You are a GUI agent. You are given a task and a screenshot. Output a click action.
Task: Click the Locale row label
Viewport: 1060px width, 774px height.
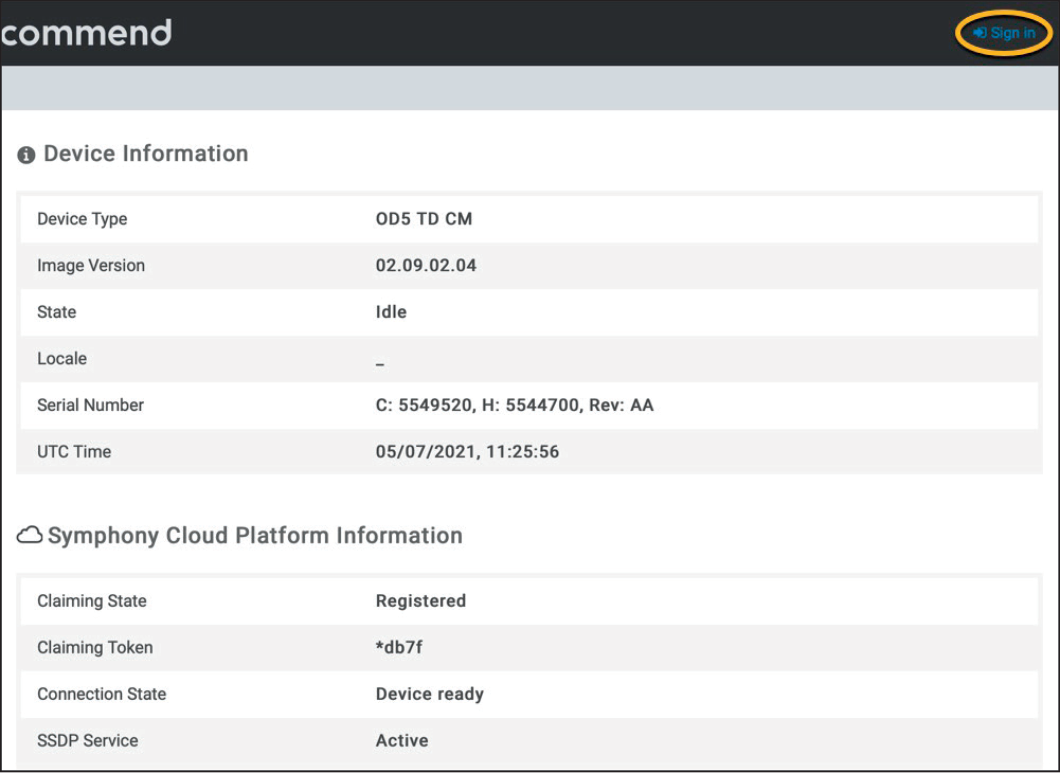pyautogui.click(x=62, y=358)
